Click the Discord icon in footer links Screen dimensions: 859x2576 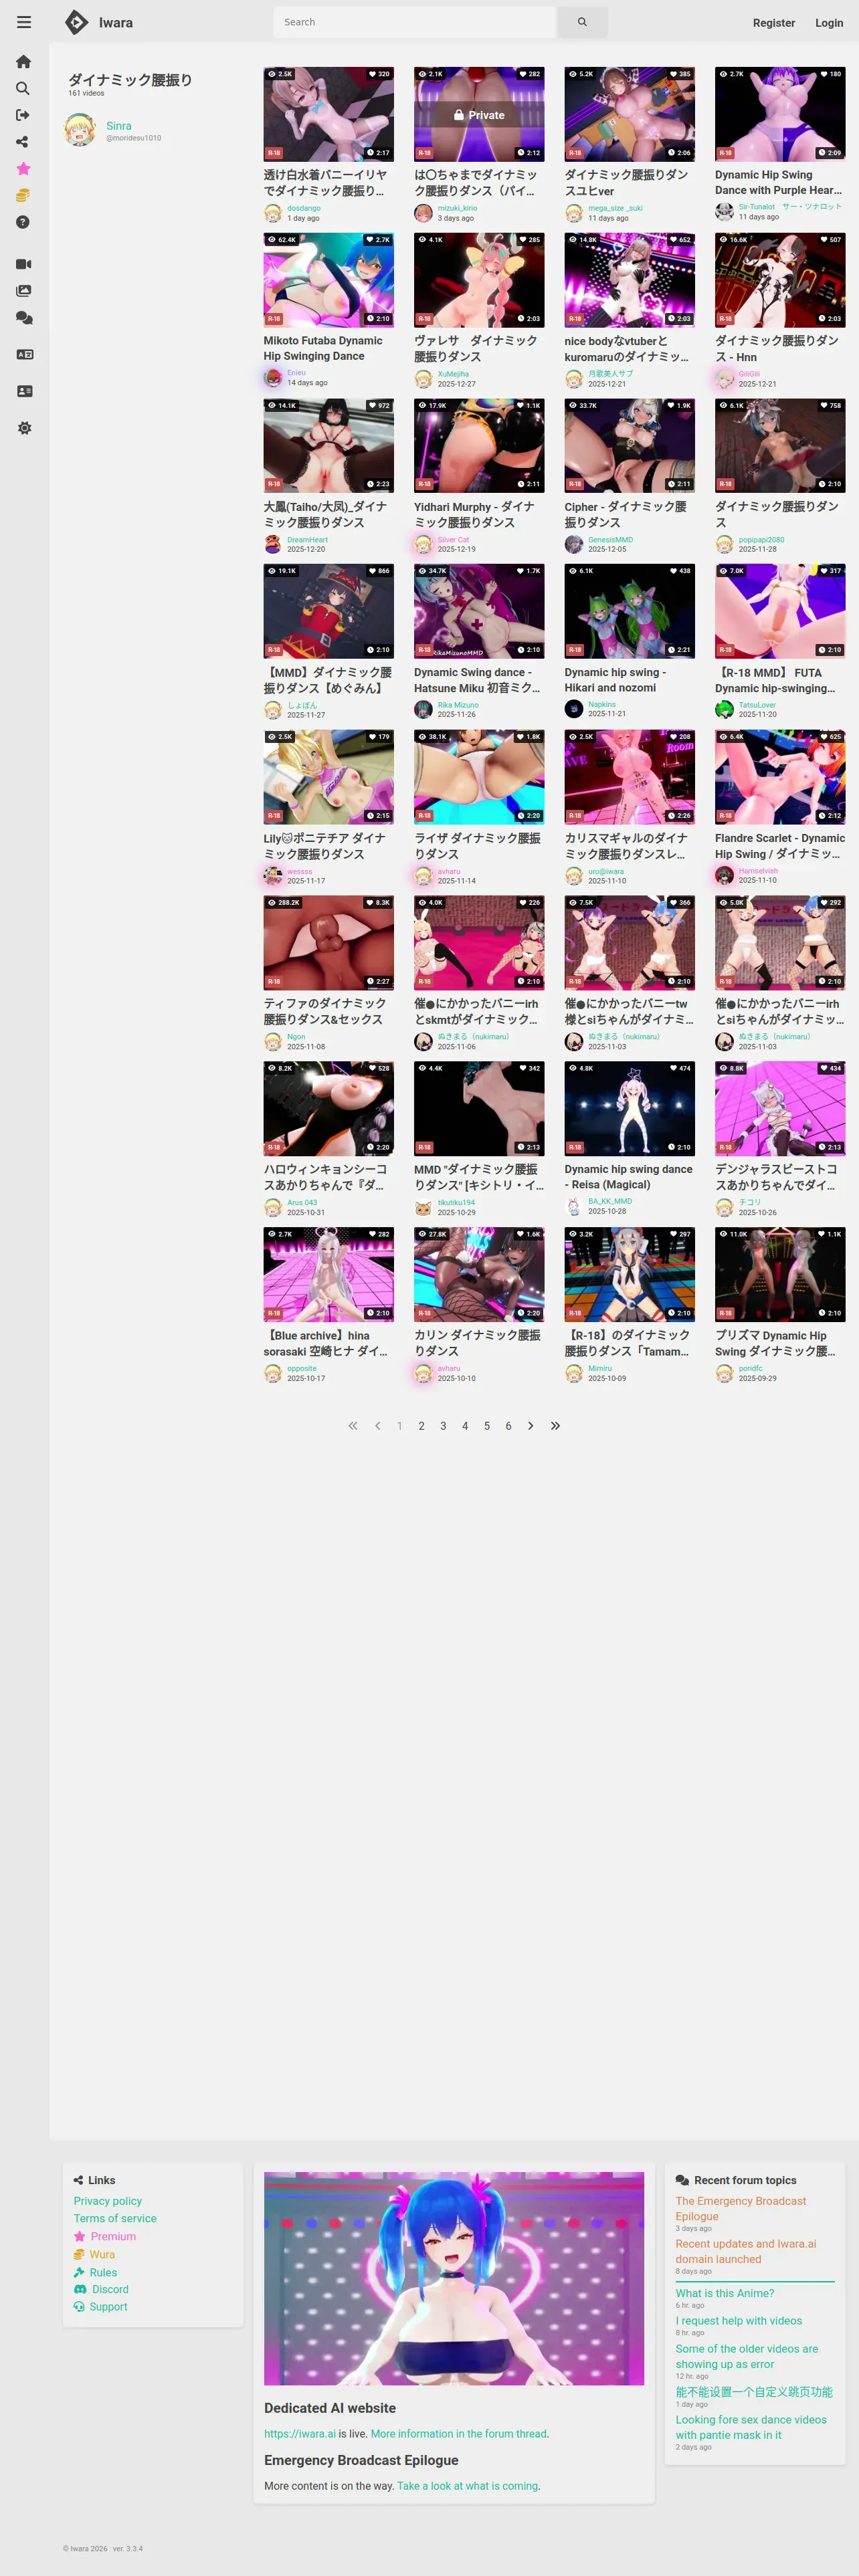point(80,2289)
